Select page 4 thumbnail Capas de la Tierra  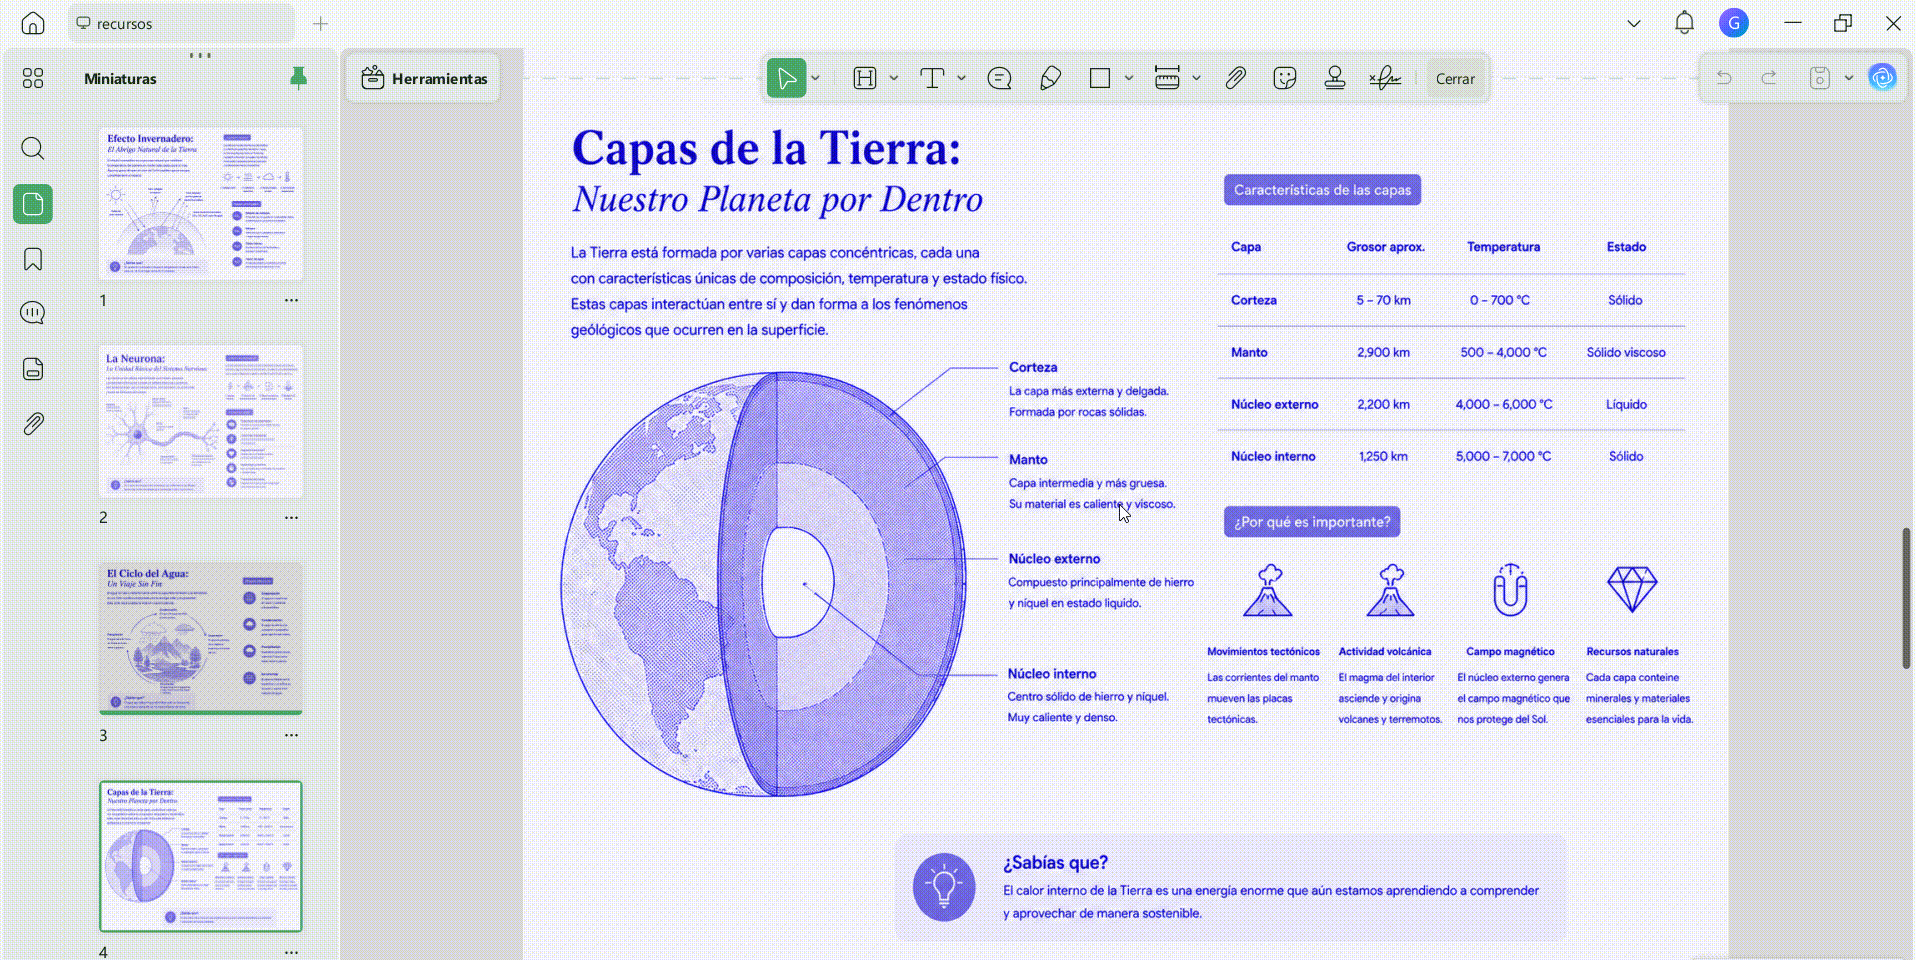point(200,856)
